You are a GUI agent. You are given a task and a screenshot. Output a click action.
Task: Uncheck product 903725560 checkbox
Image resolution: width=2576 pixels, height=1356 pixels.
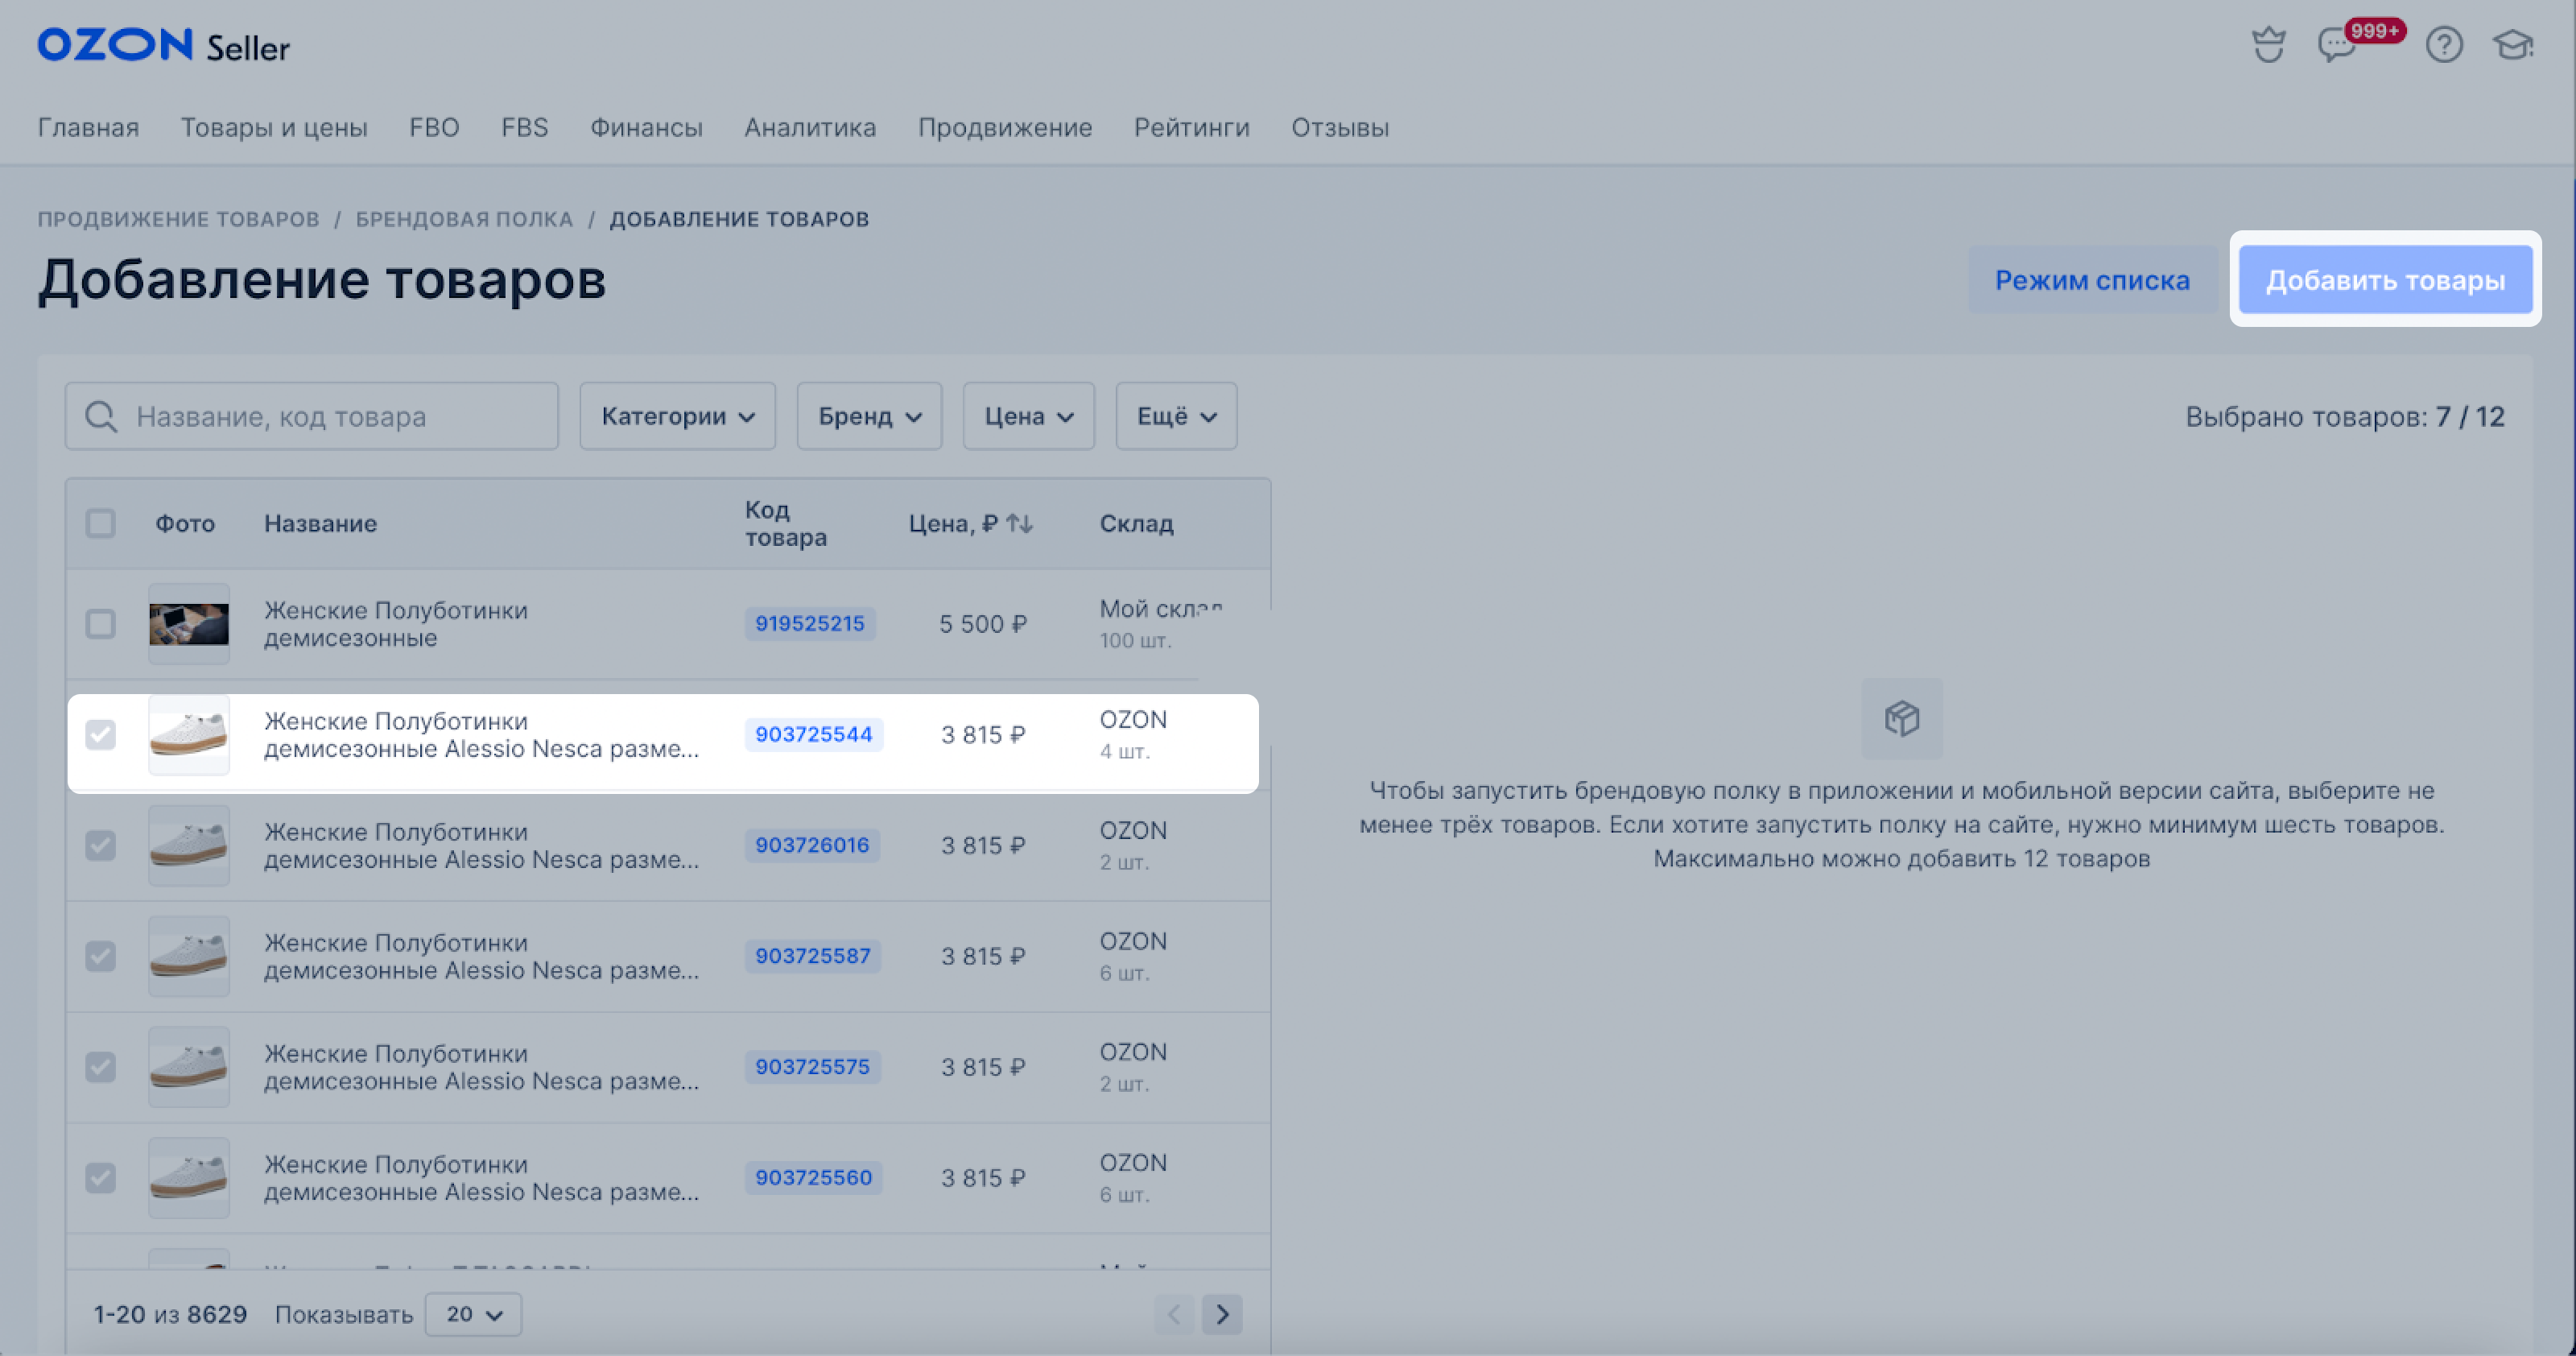pyautogui.click(x=100, y=1178)
